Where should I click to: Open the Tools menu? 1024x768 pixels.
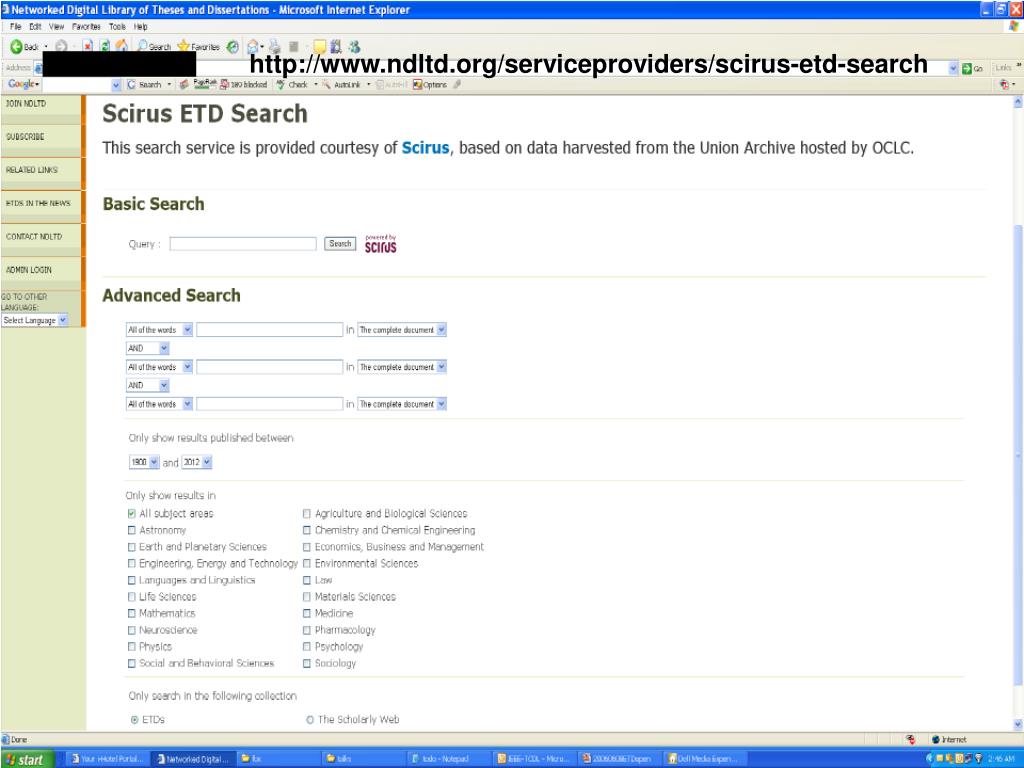pos(118,27)
